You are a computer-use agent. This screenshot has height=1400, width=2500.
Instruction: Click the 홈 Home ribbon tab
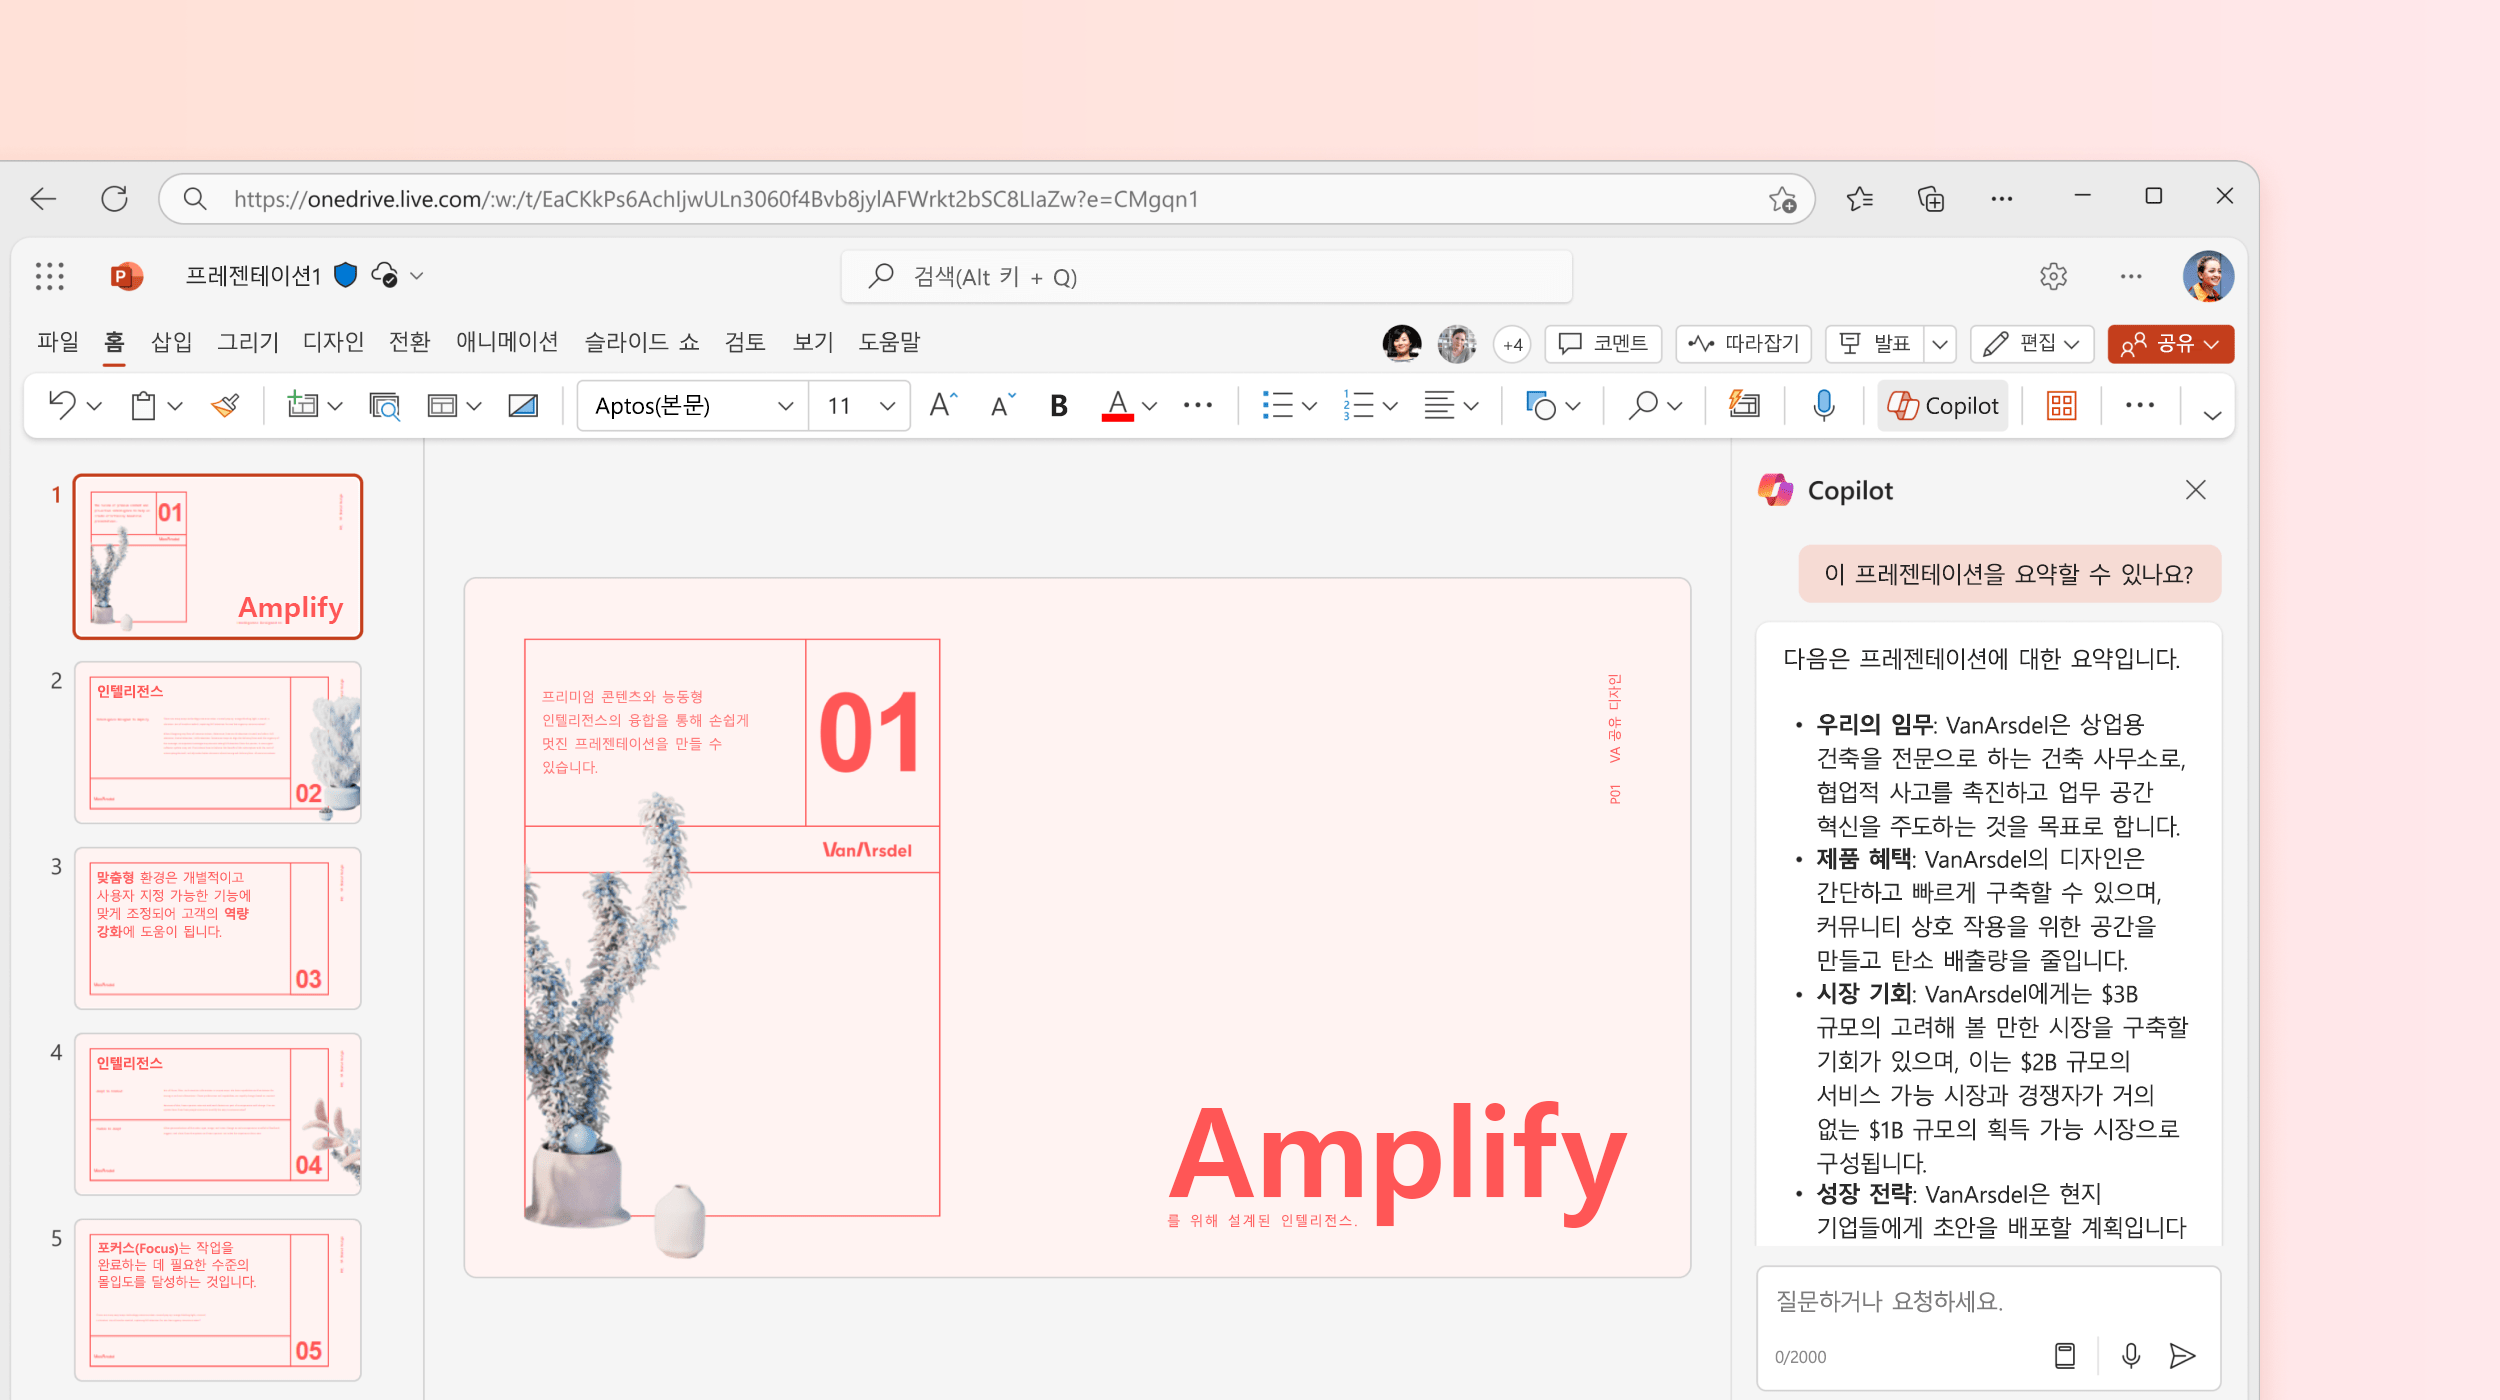[113, 342]
